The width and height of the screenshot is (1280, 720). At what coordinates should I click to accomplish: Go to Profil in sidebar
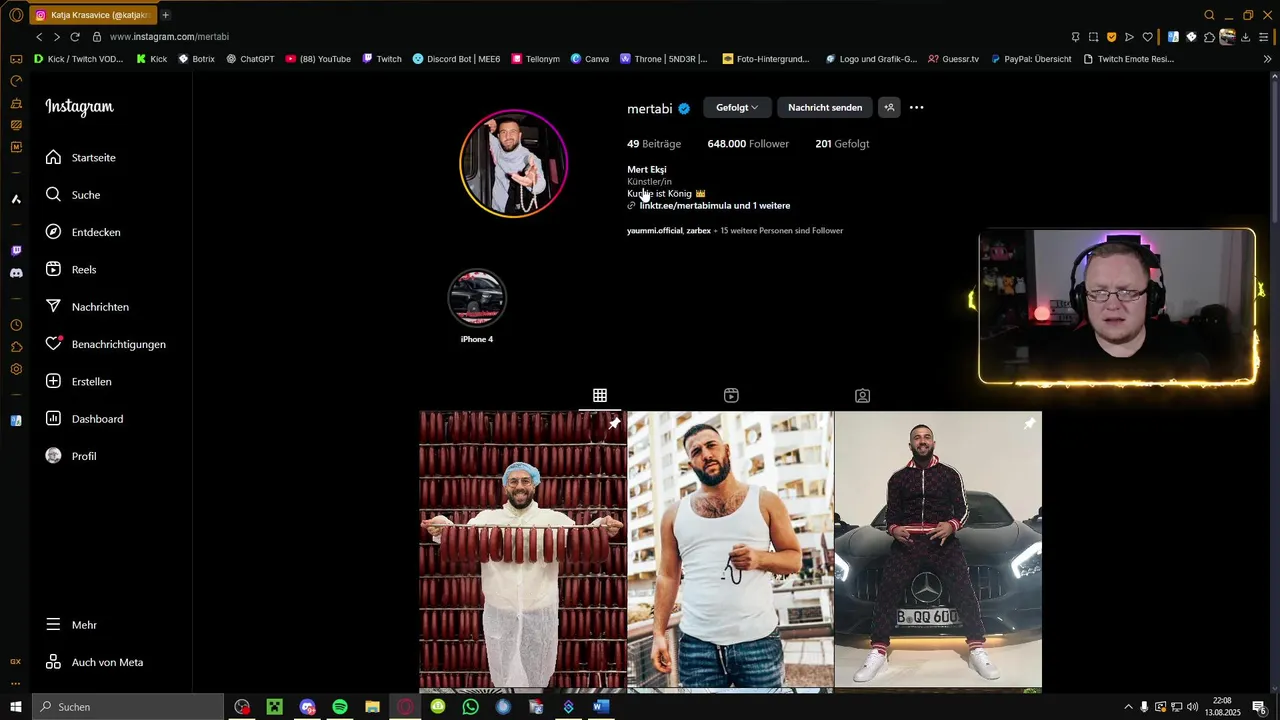[x=71, y=456]
